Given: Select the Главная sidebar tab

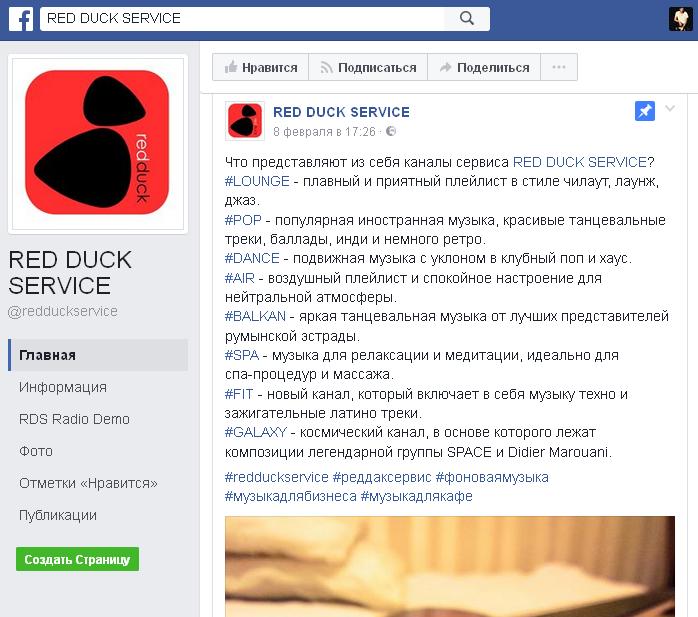Looking at the screenshot, I should [98, 355].
